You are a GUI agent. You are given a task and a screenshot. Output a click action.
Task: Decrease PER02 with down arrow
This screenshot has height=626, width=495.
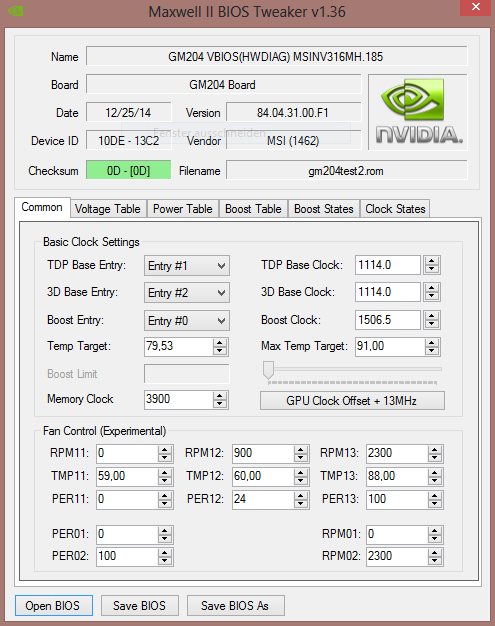pyautogui.click(x=164, y=561)
